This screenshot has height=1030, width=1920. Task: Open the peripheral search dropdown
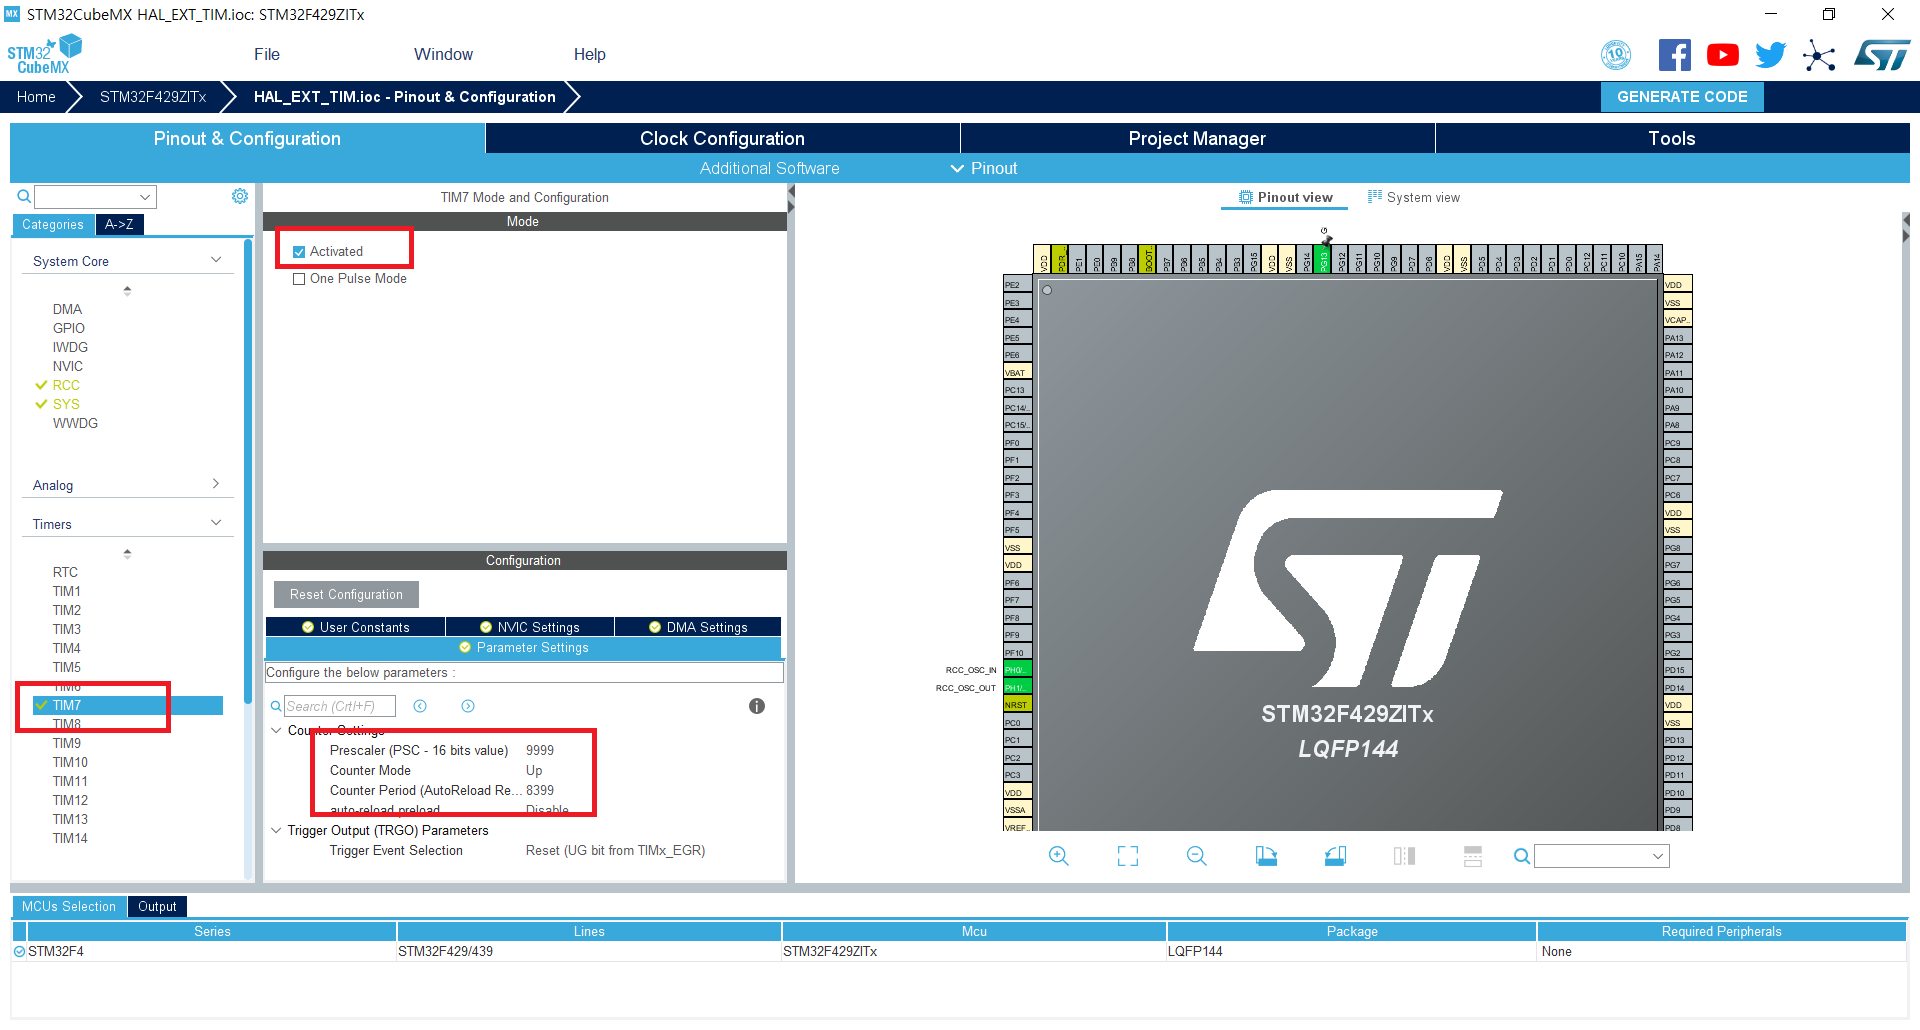[145, 197]
